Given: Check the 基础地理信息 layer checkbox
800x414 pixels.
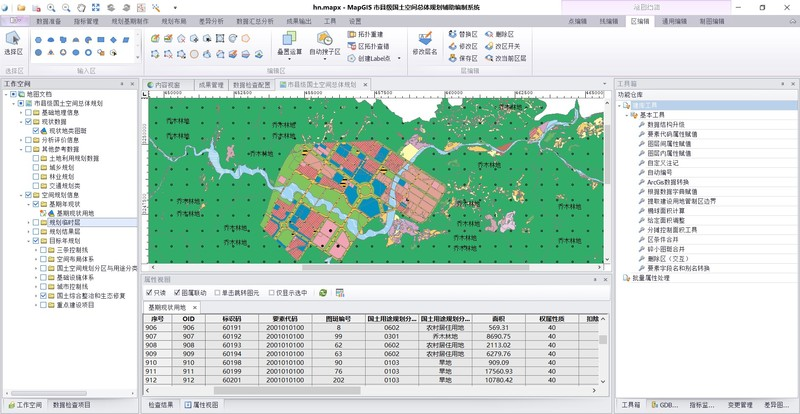Looking at the screenshot, I should coord(29,112).
